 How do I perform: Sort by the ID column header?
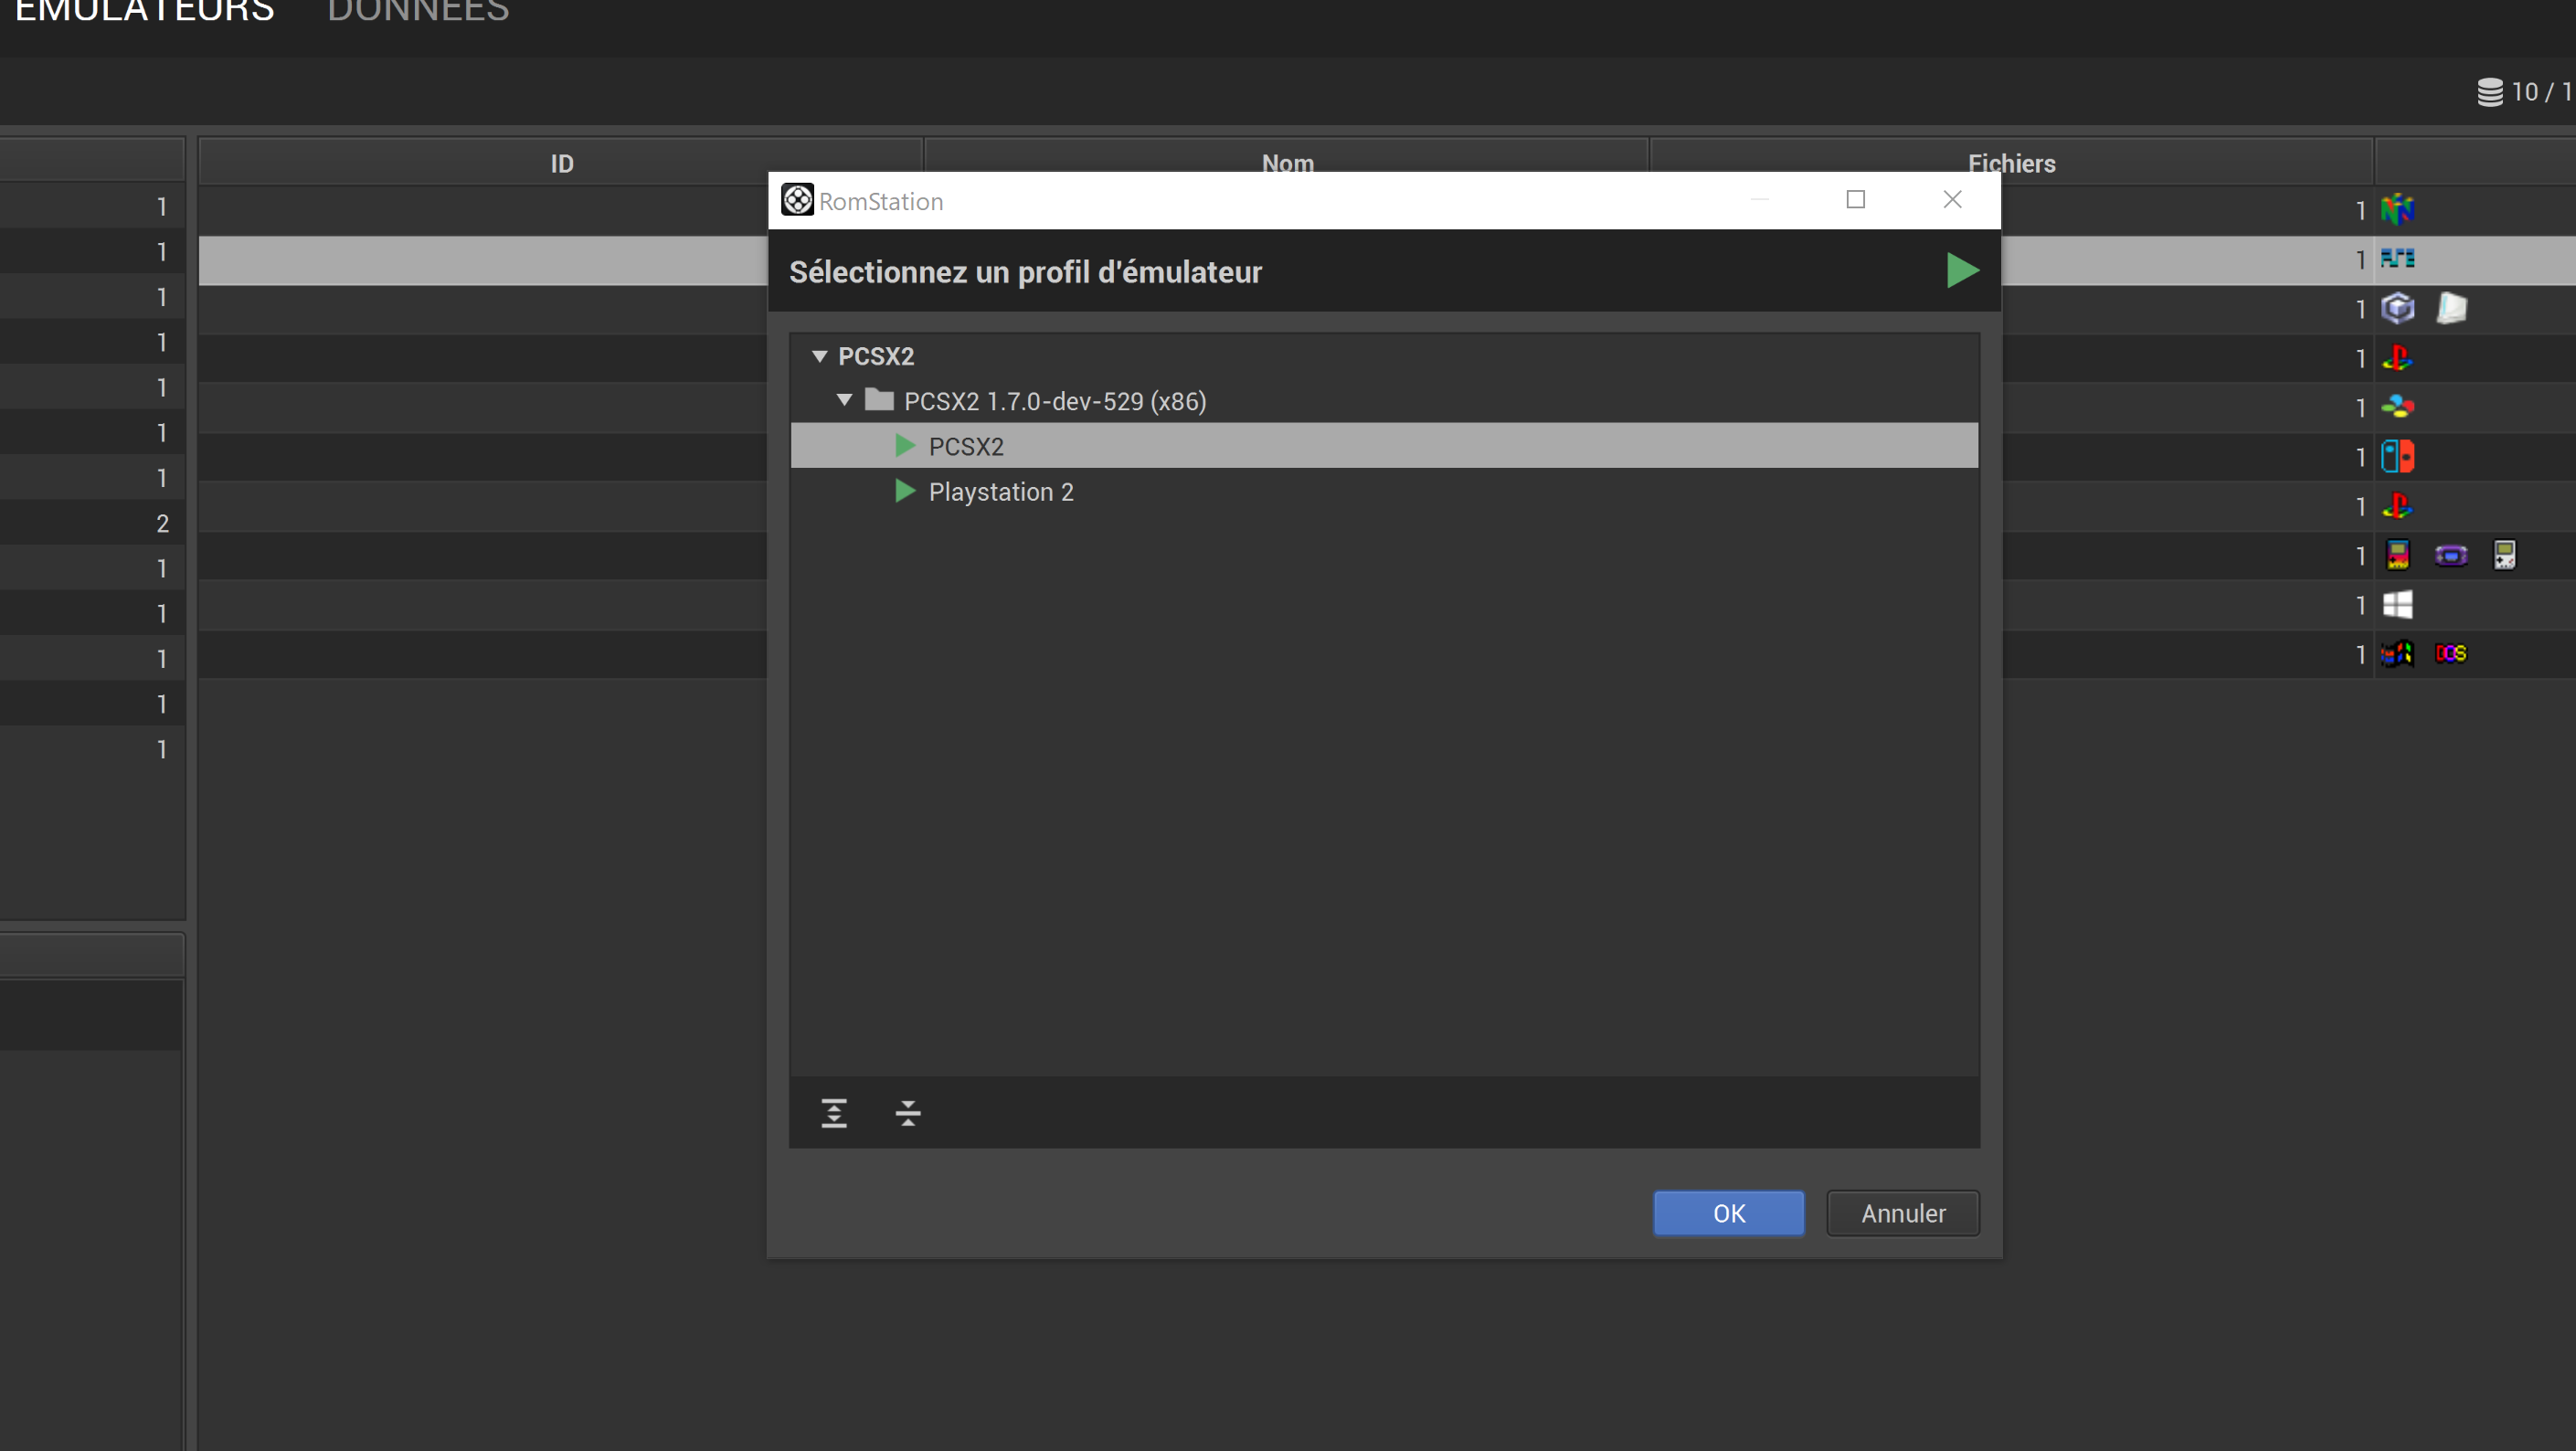point(561,163)
